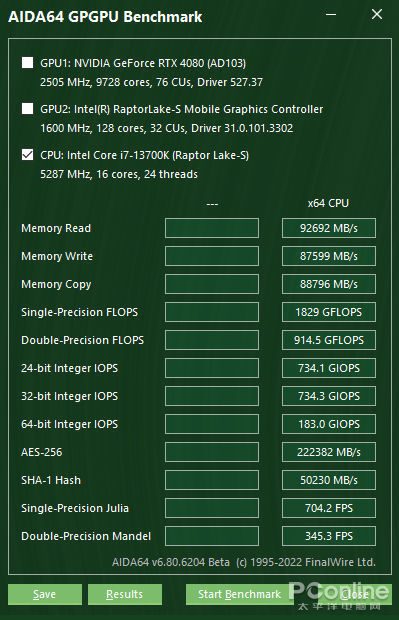Click the Double-Precision Mandel label

point(86,536)
